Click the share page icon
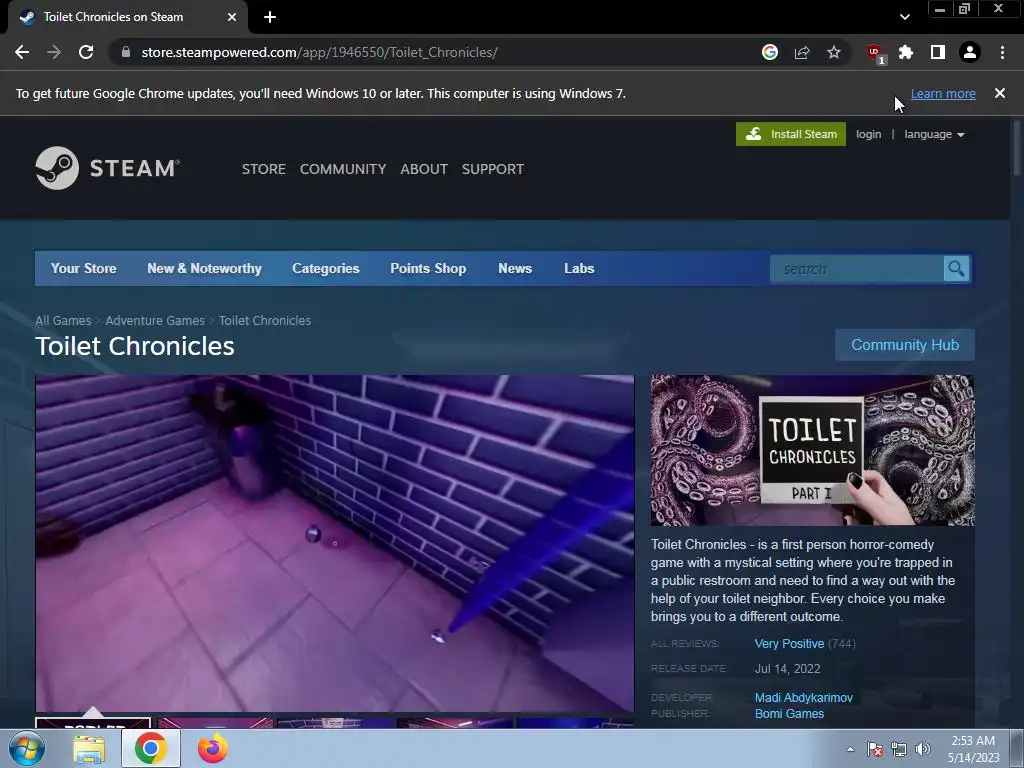The width and height of the screenshot is (1024, 768). click(x=802, y=52)
